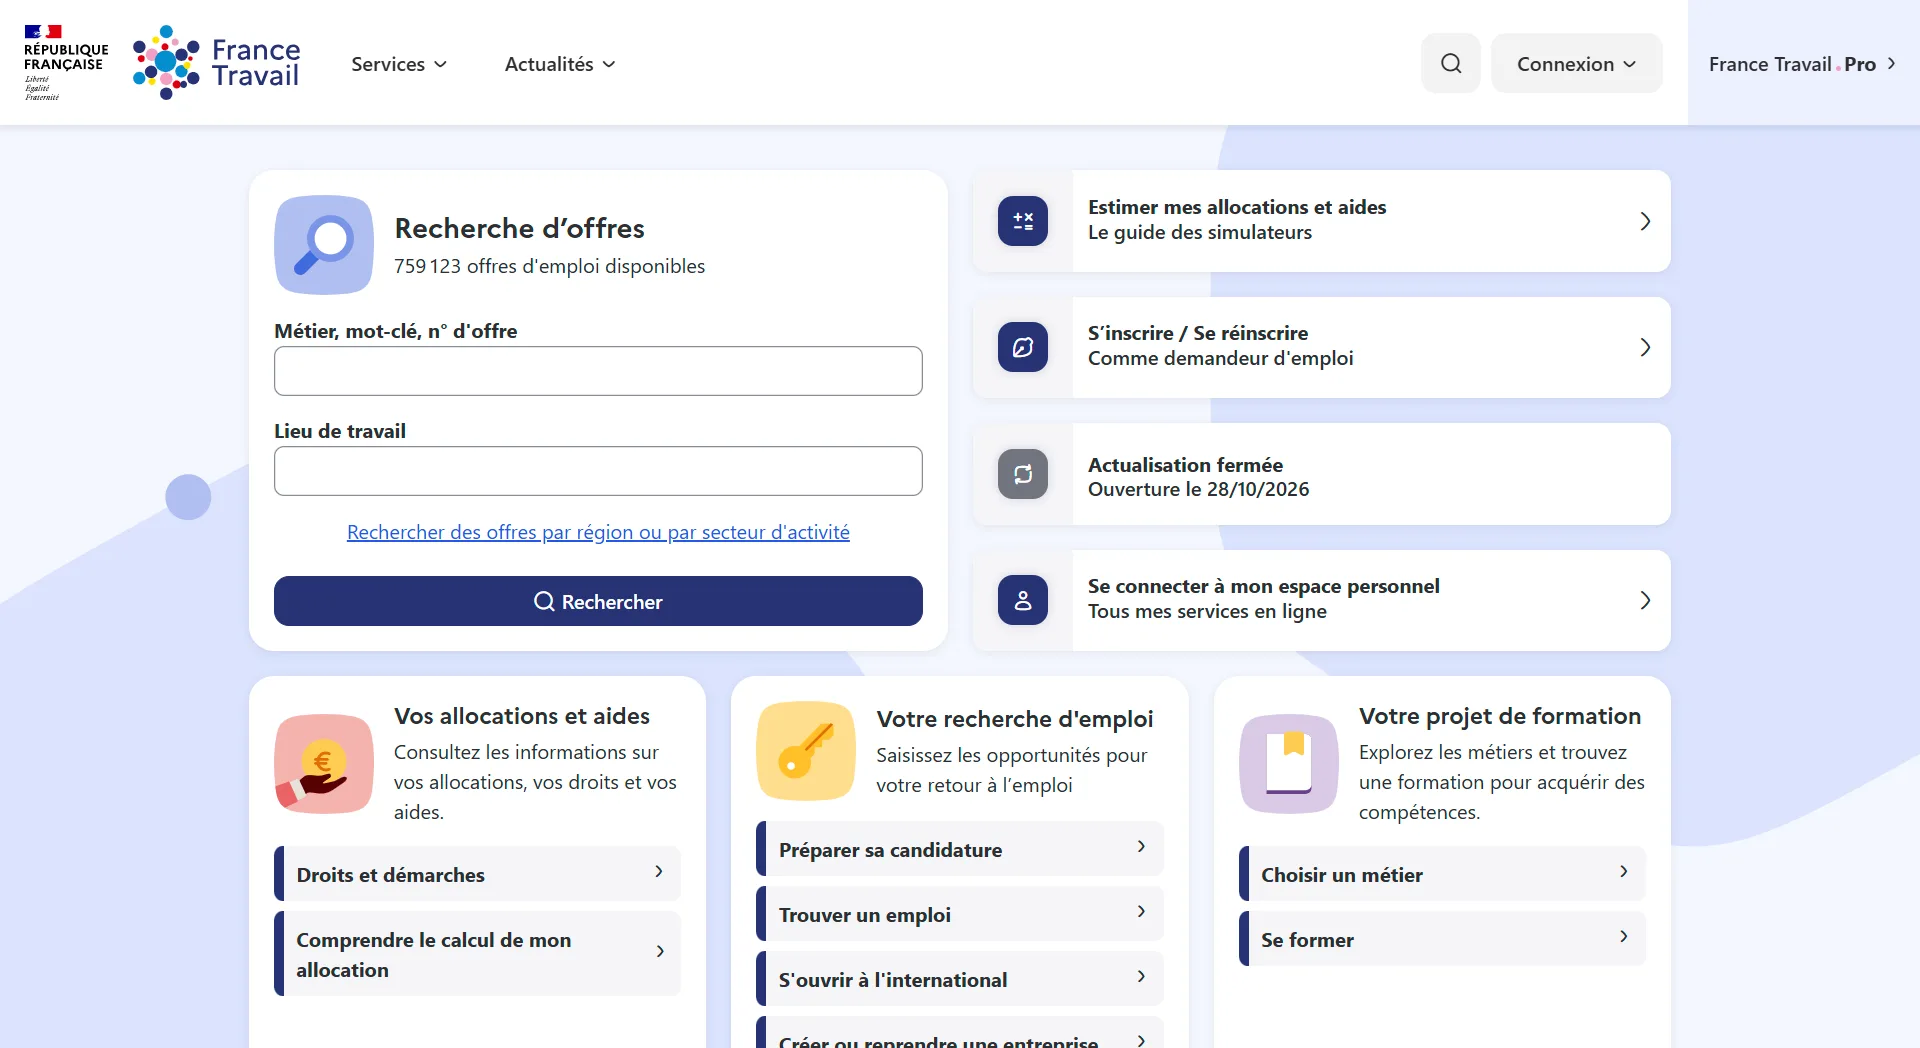Click the 759 123 offres d'emploi disponibles text
Screen dimensions: 1920x1048
tap(549, 266)
